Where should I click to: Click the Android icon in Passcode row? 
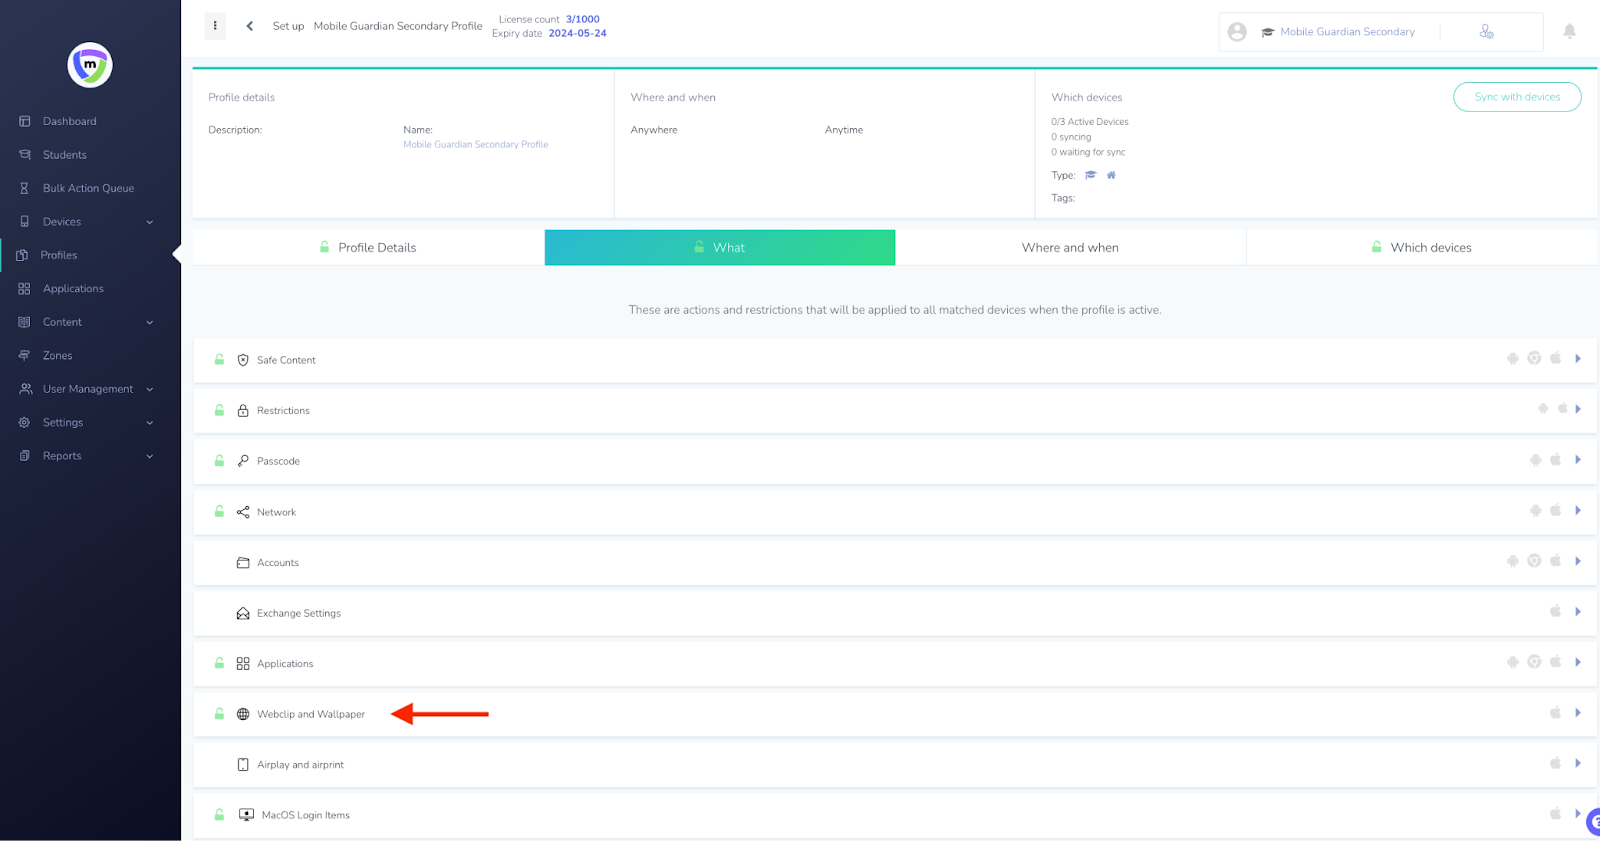(1535, 460)
